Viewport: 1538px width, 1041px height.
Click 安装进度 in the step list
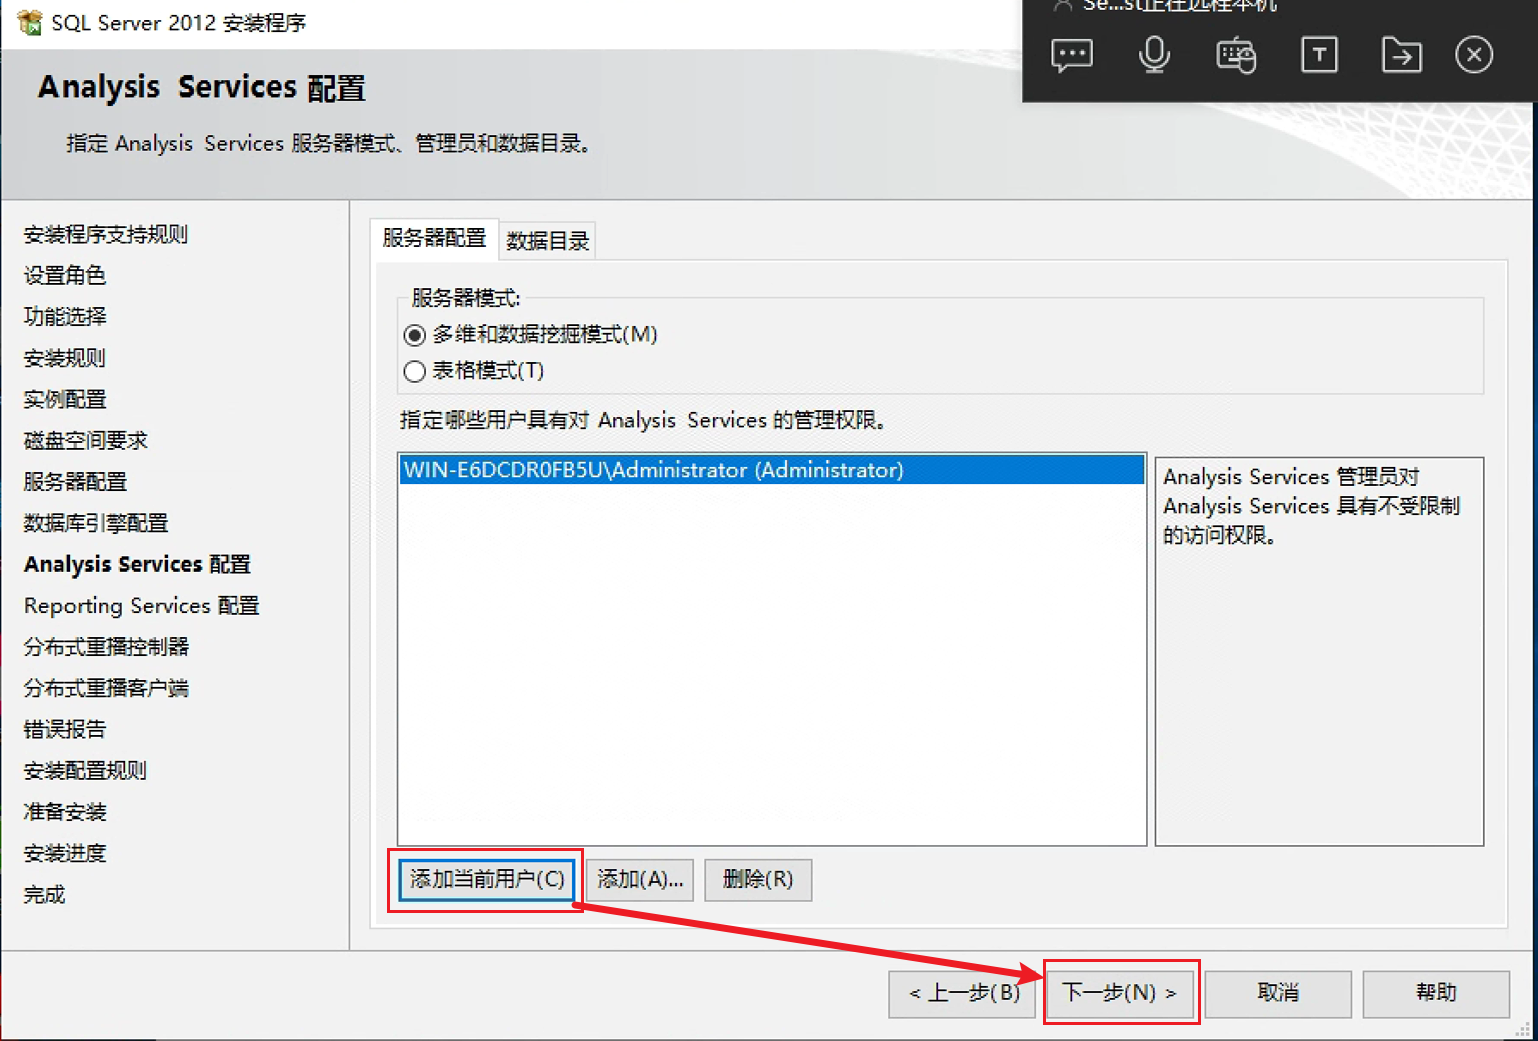tap(65, 853)
